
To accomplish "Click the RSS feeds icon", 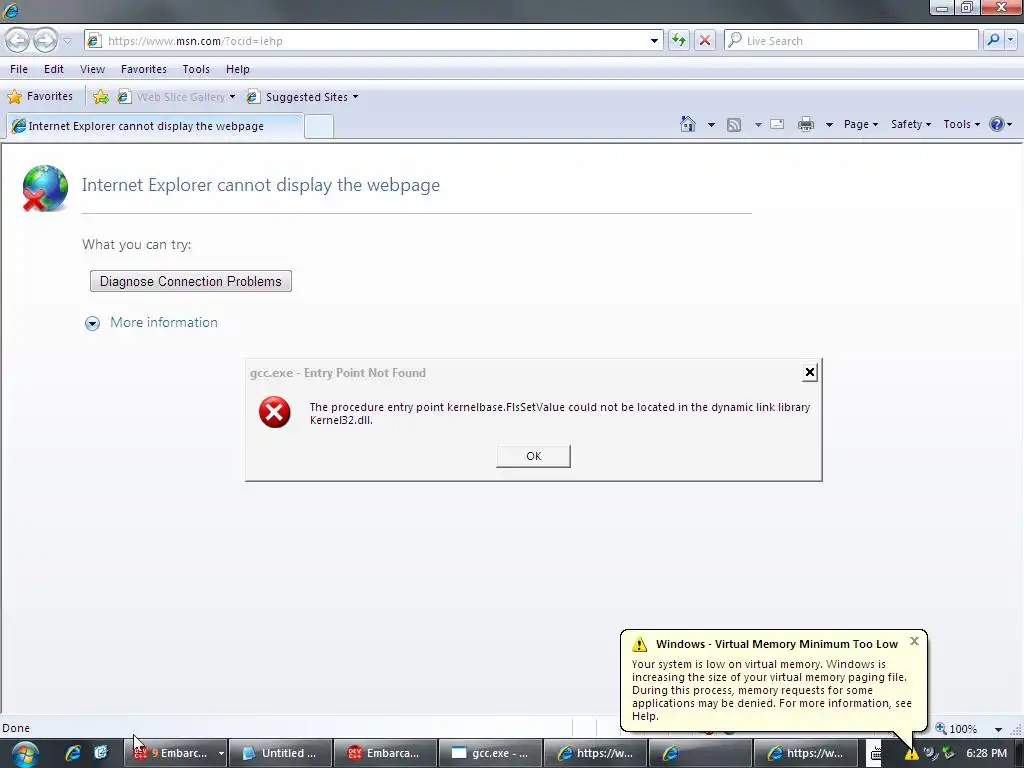I will click(734, 125).
